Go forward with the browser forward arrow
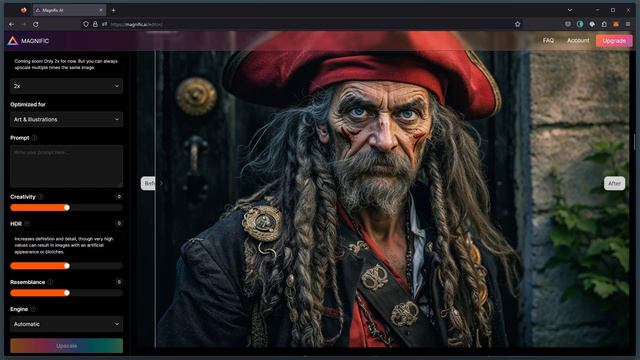Viewport: 640px width, 360px height. pos(24,24)
